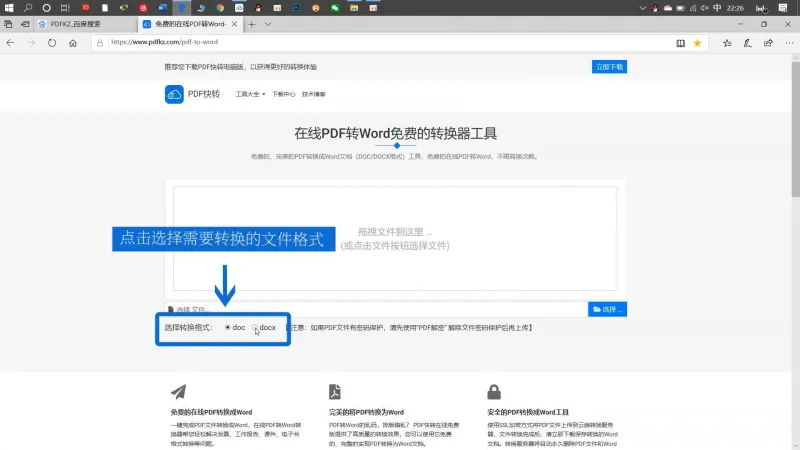Click heading 安全的PDF转换成Word工具
The image size is (800, 450).
click(x=528, y=412)
